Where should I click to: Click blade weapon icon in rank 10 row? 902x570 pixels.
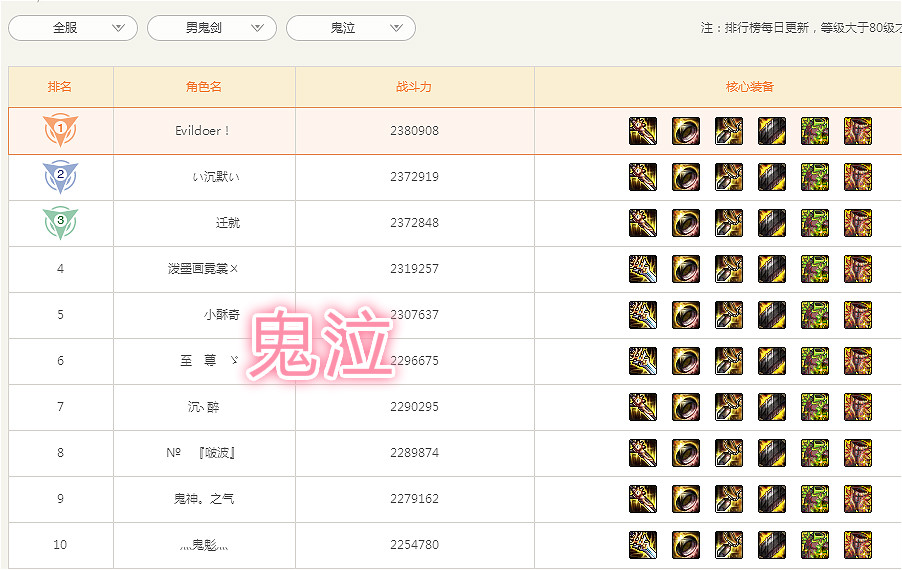pos(643,545)
